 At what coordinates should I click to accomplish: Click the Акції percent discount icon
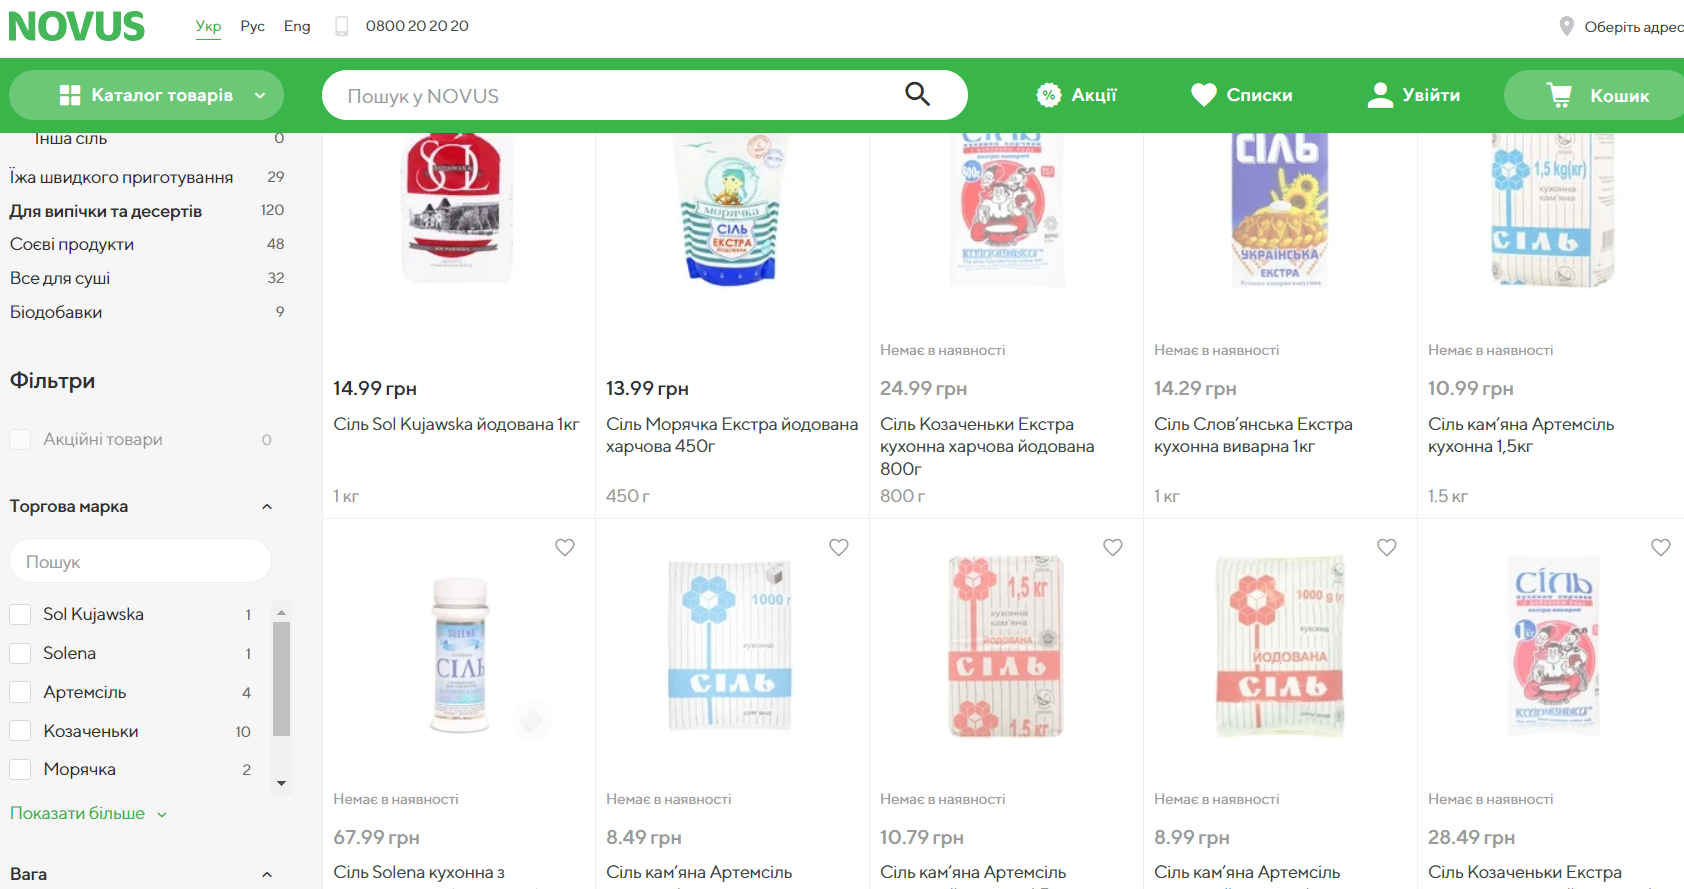(x=1048, y=95)
